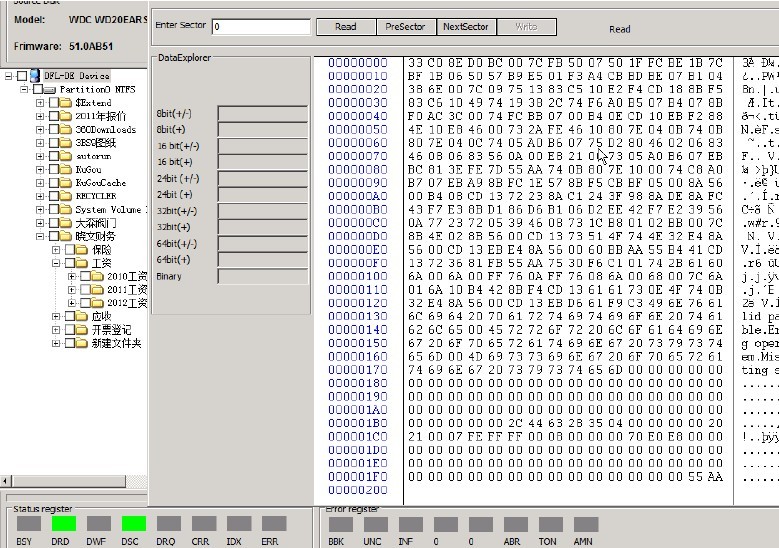Image resolution: width=779 pixels, height=548 pixels.
Task: Click the DSC status register indicator
Action: 134,524
